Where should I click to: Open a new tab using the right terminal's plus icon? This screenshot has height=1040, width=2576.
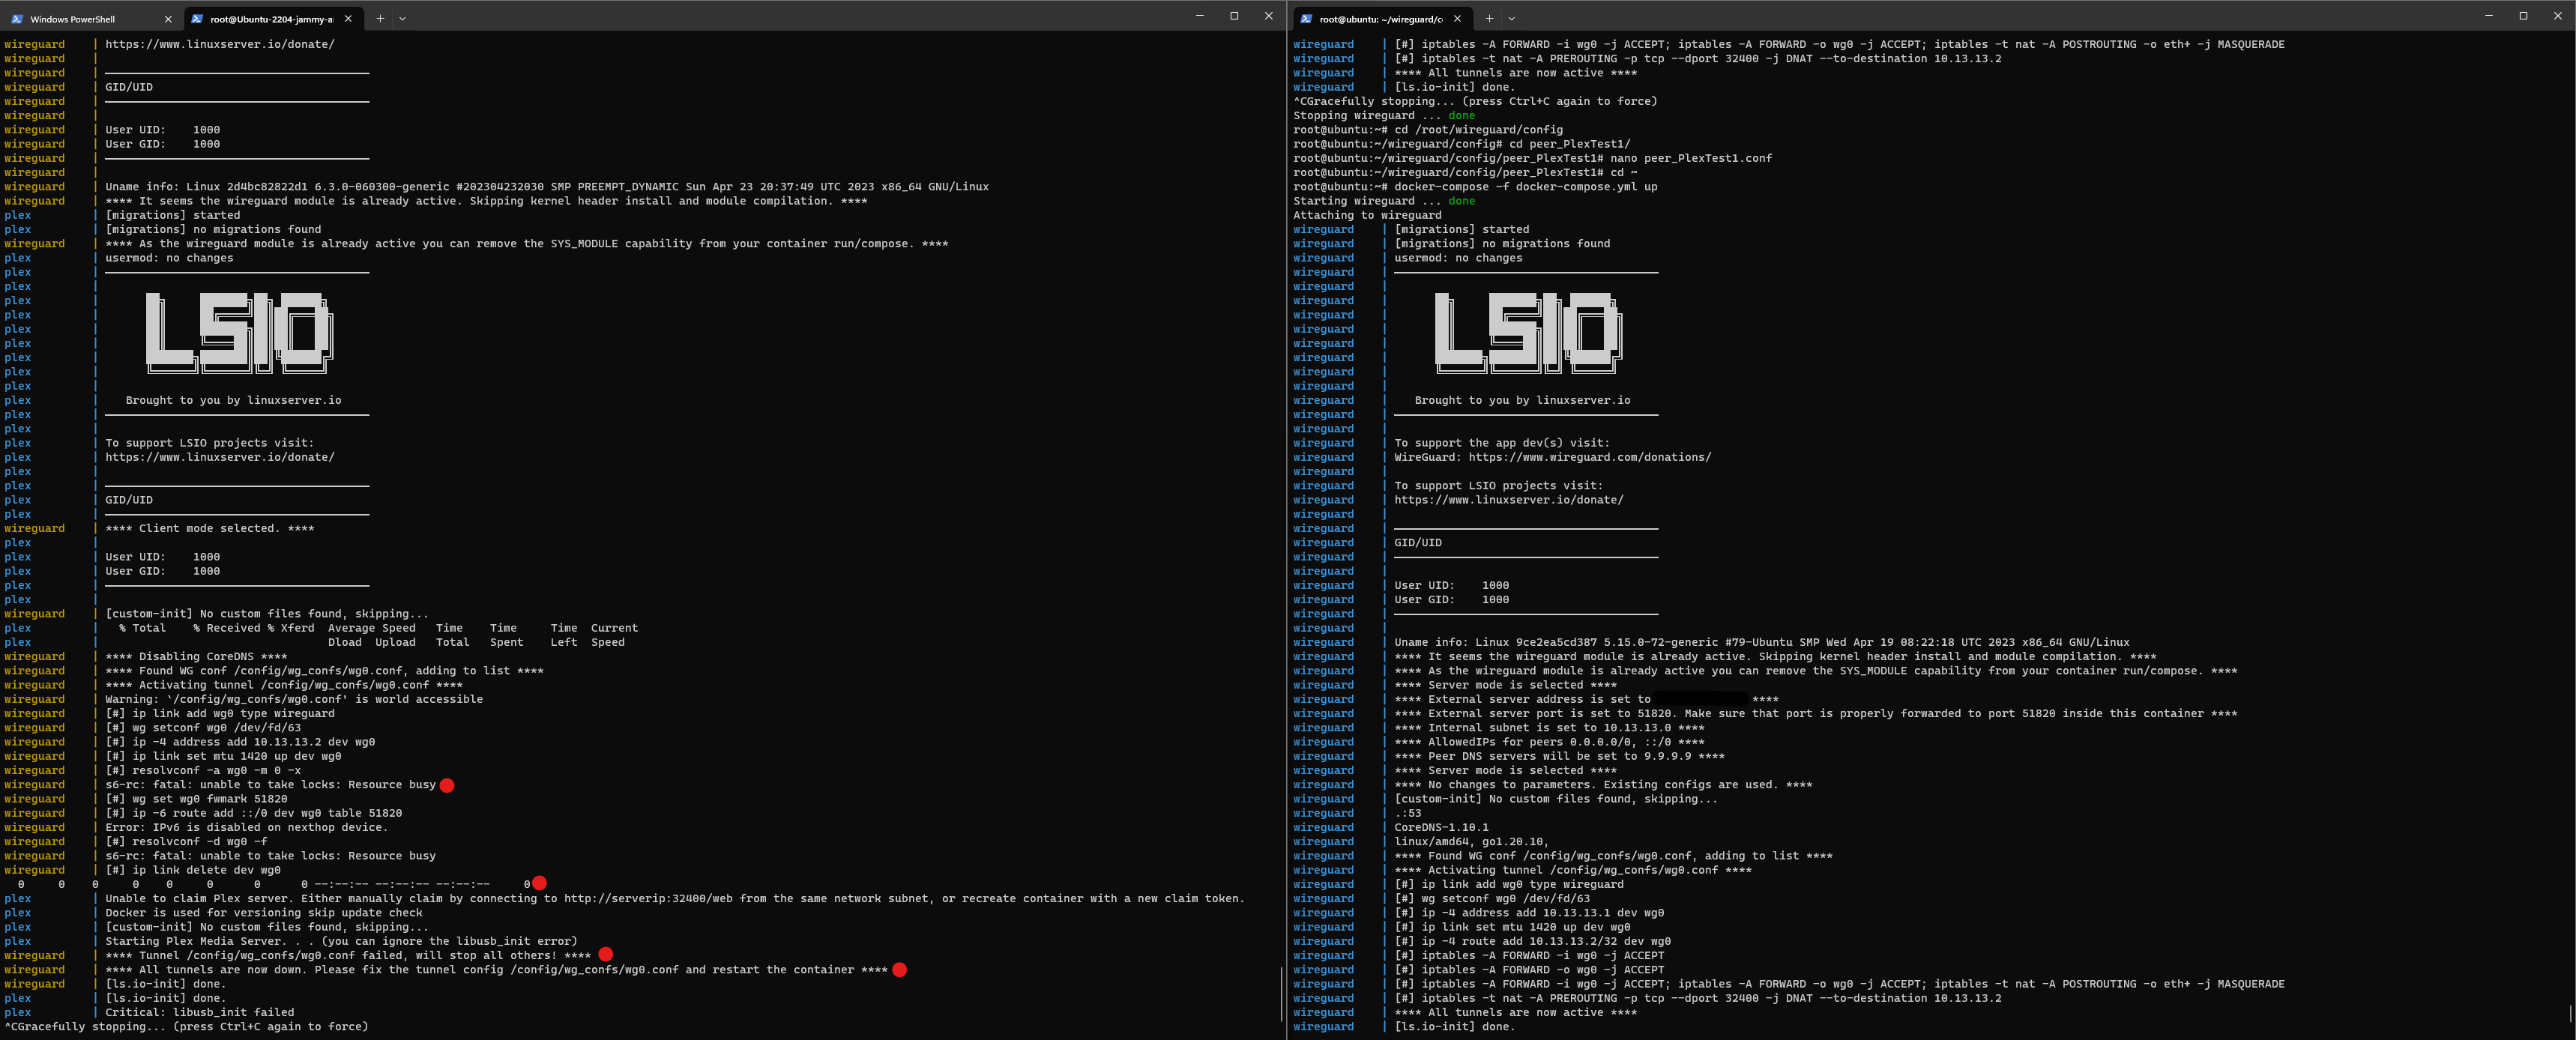[x=1489, y=18]
